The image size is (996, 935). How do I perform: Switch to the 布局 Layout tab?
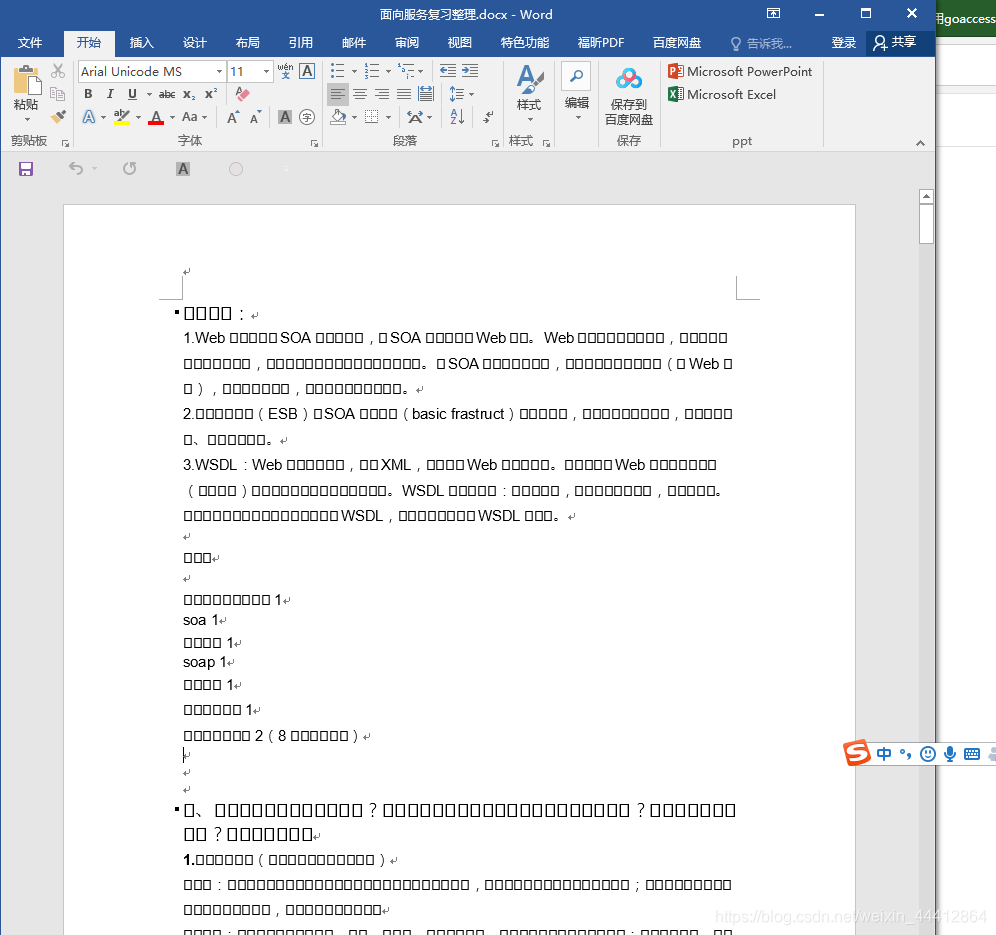coord(248,43)
